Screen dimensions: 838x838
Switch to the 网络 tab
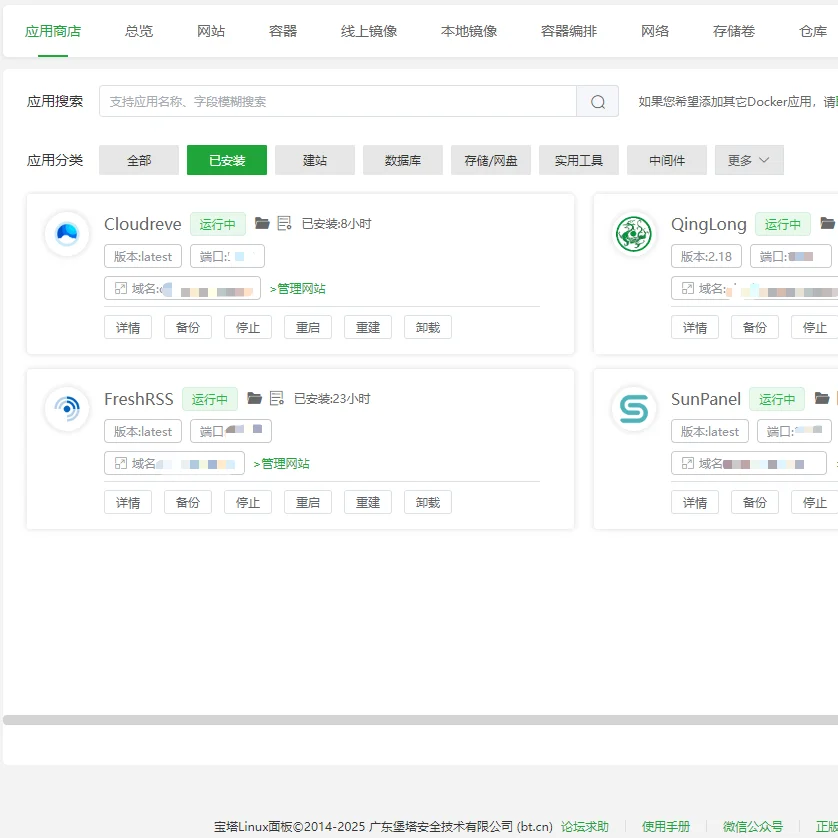coord(655,31)
